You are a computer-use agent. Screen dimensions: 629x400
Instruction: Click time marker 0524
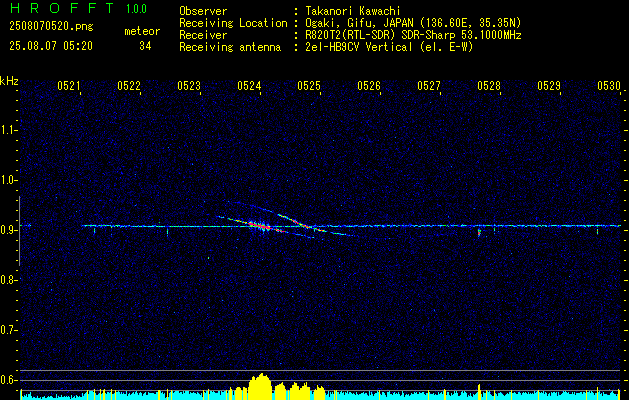[249, 85]
